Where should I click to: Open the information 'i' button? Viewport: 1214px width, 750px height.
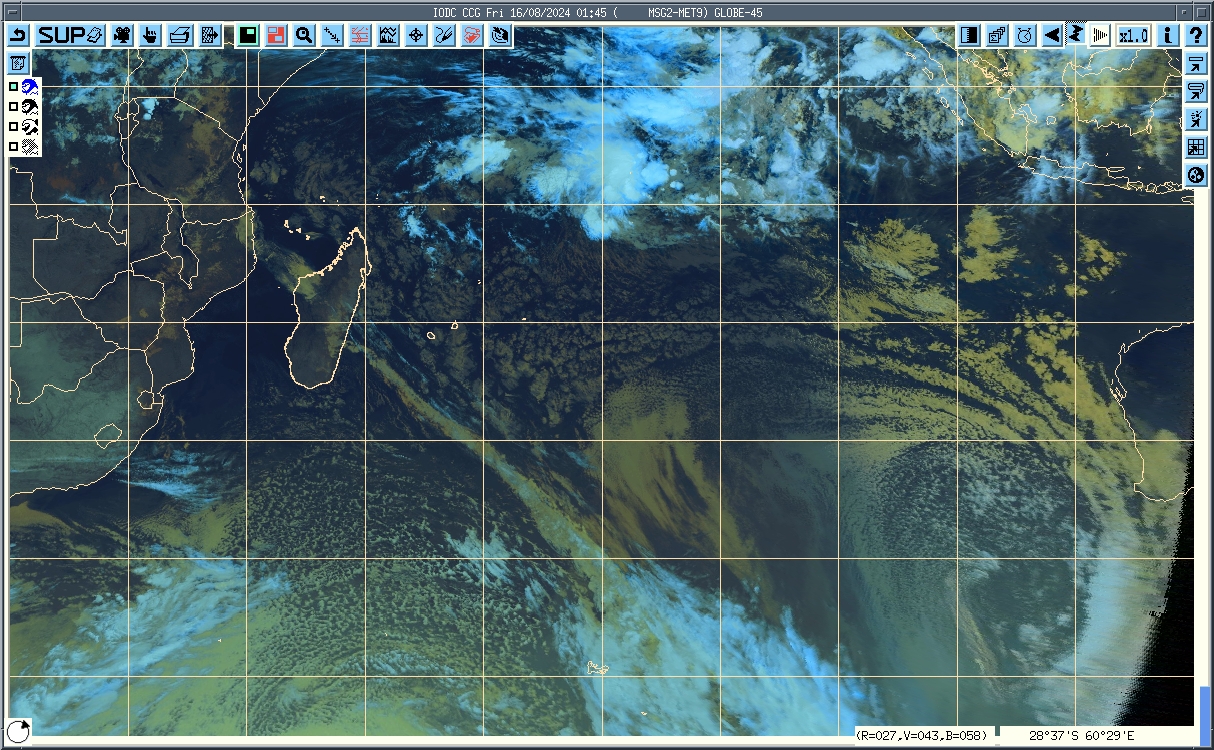1167,35
